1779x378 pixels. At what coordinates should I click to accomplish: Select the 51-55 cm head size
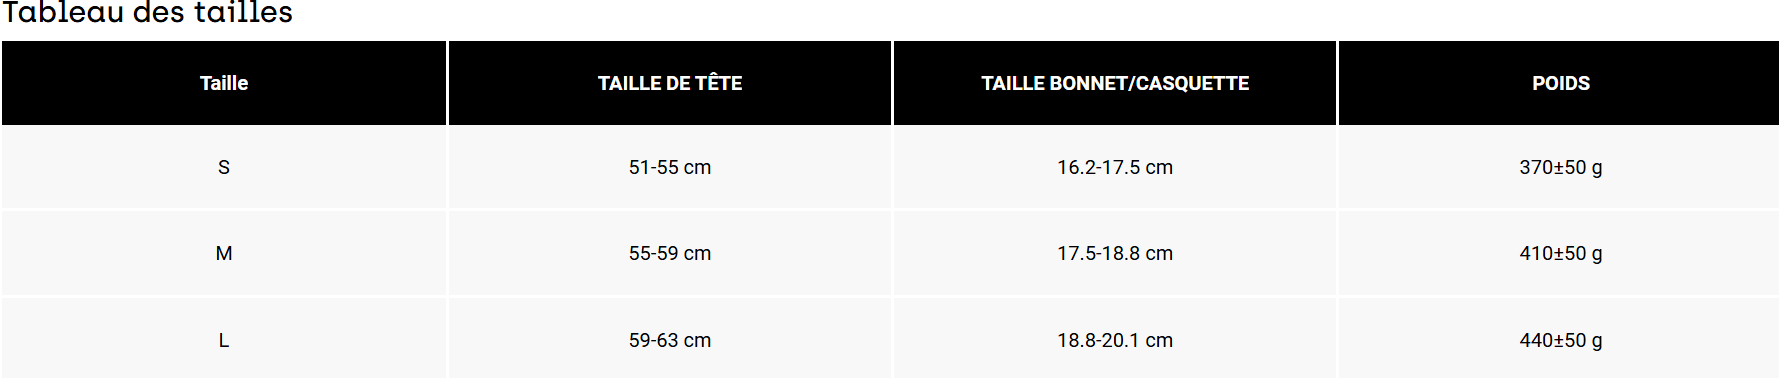click(670, 167)
